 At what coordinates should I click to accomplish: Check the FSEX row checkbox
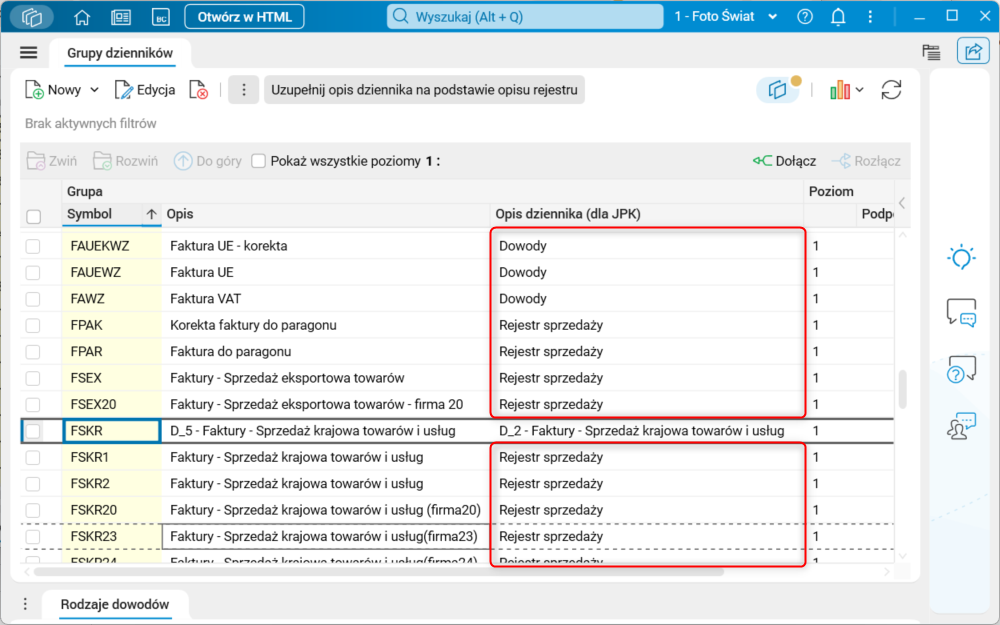pyautogui.click(x=33, y=378)
